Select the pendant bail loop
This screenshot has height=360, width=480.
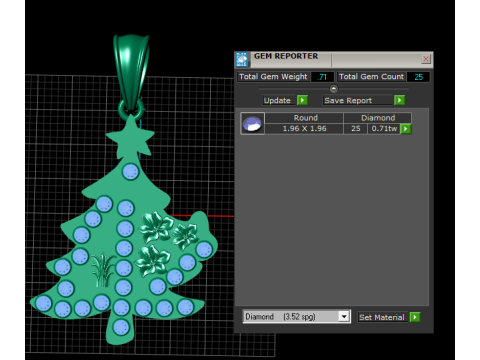click(x=131, y=72)
